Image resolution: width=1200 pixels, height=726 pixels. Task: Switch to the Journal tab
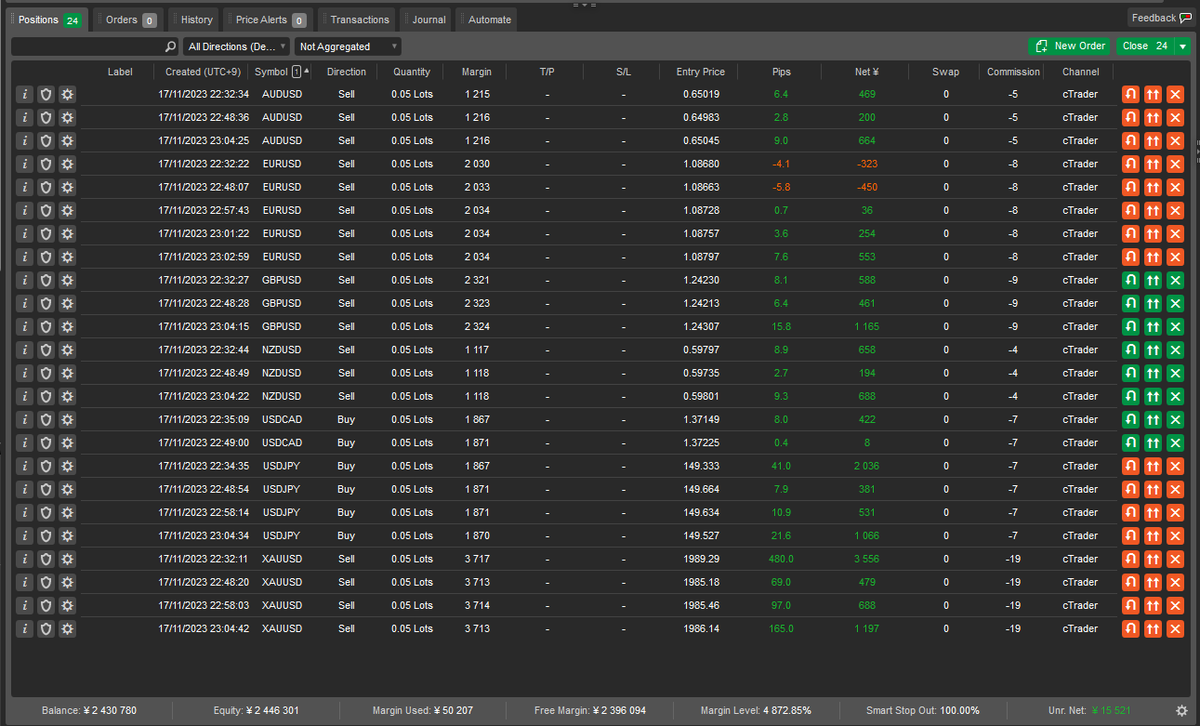425,19
